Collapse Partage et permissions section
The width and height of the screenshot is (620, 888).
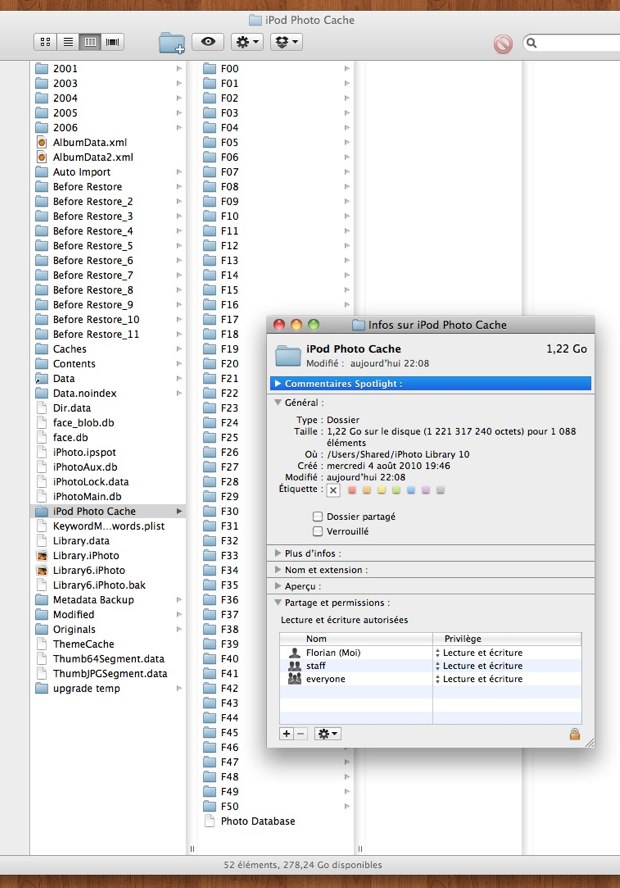click(278, 603)
